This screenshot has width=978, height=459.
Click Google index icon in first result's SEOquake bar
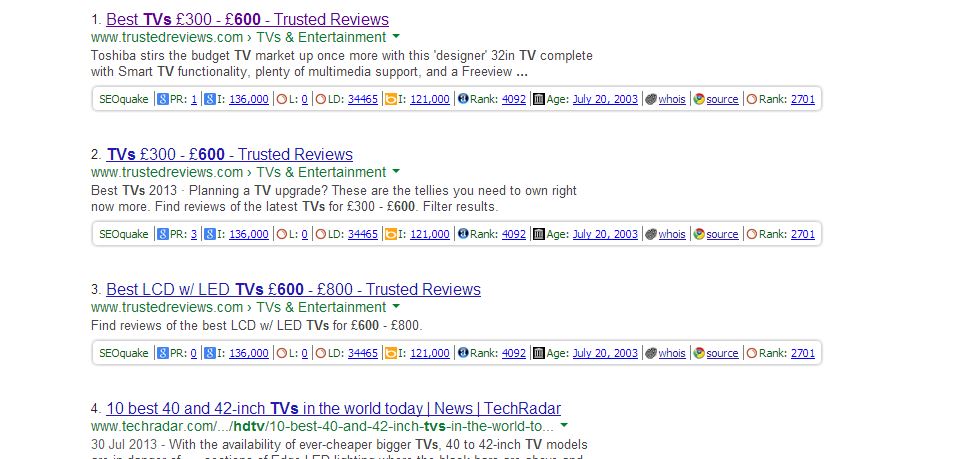210,99
